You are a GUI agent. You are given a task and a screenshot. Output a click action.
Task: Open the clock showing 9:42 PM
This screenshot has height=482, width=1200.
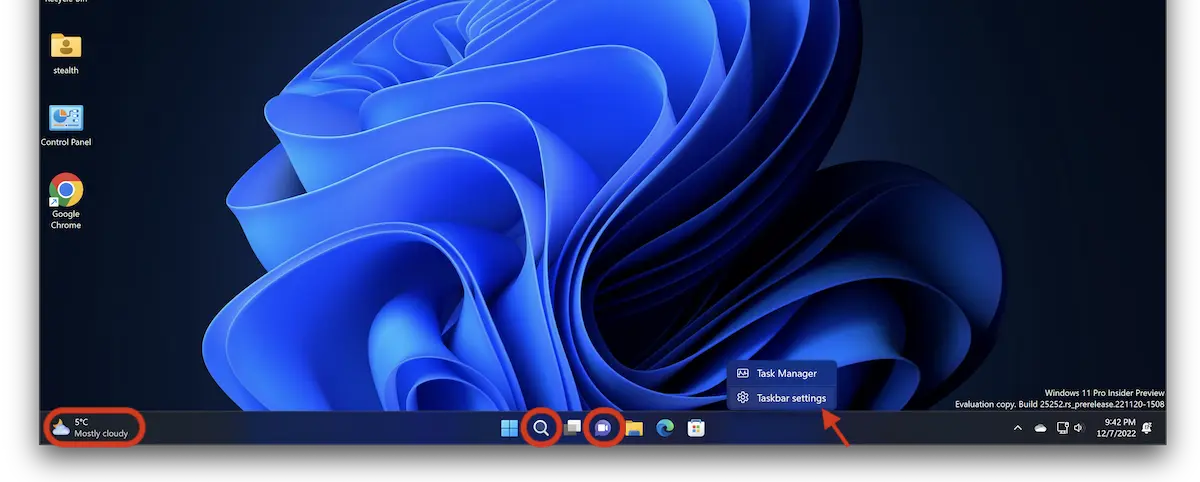pyautogui.click(x=1120, y=422)
